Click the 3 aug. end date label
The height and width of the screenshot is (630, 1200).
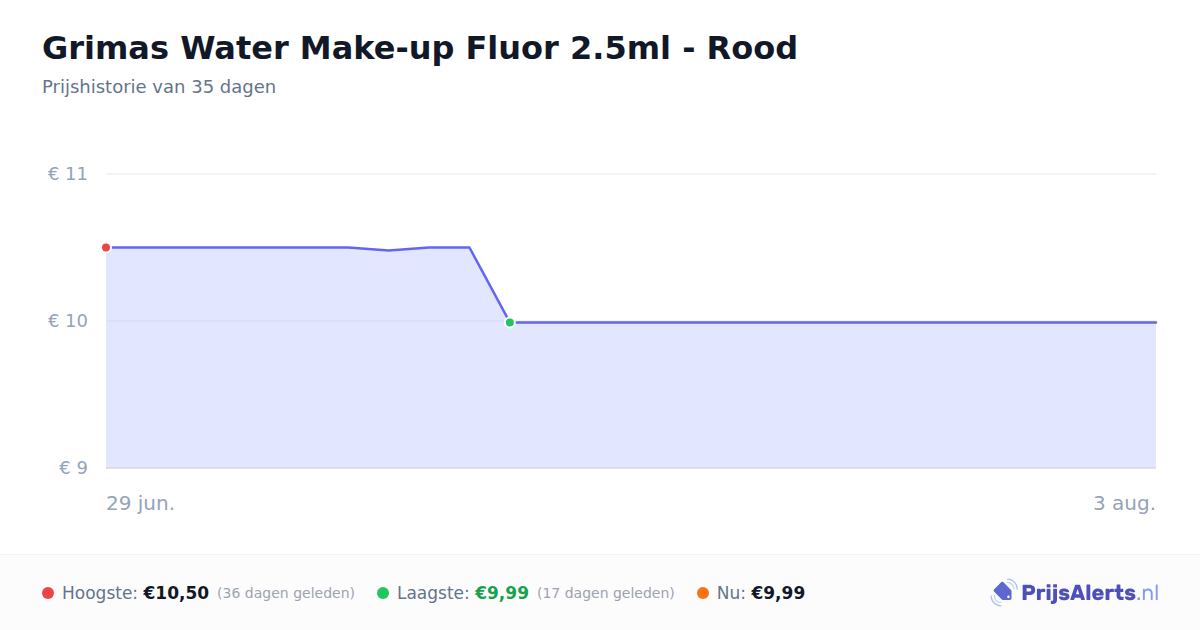click(x=1124, y=503)
